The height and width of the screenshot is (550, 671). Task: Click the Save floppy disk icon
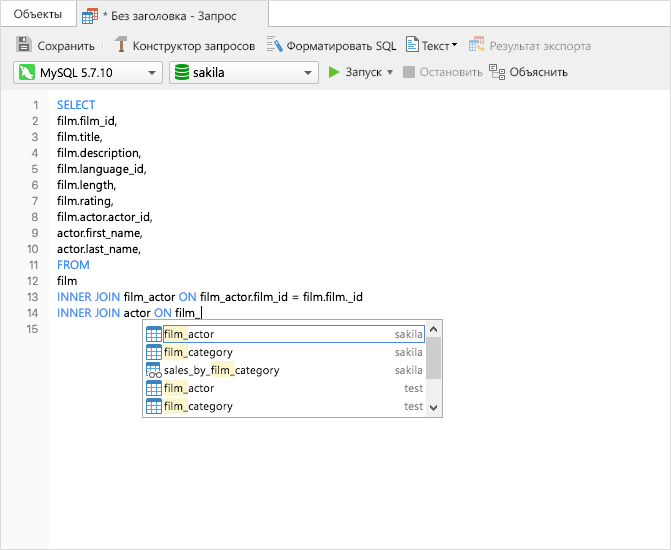[24, 45]
